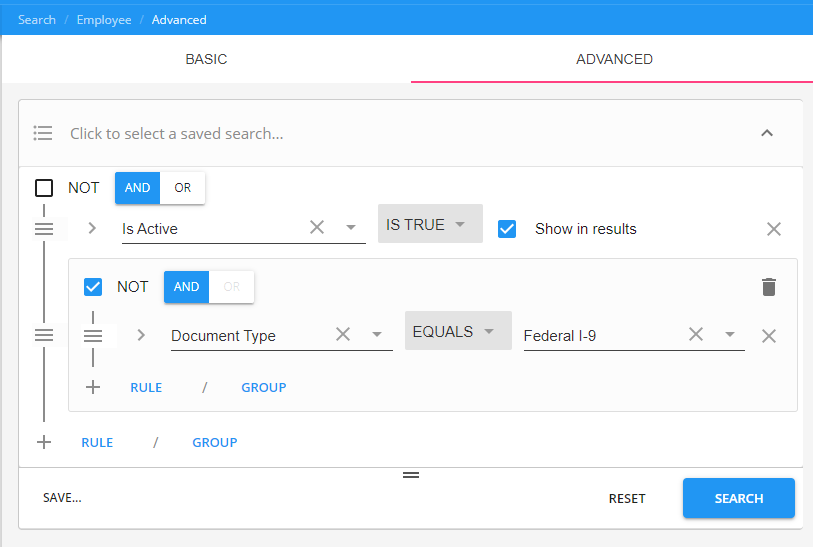Open the IS TRUE operator dropdown
Image resolution: width=813 pixels, height=547 pixels.
pyautogui.click(x=429, y=224)
